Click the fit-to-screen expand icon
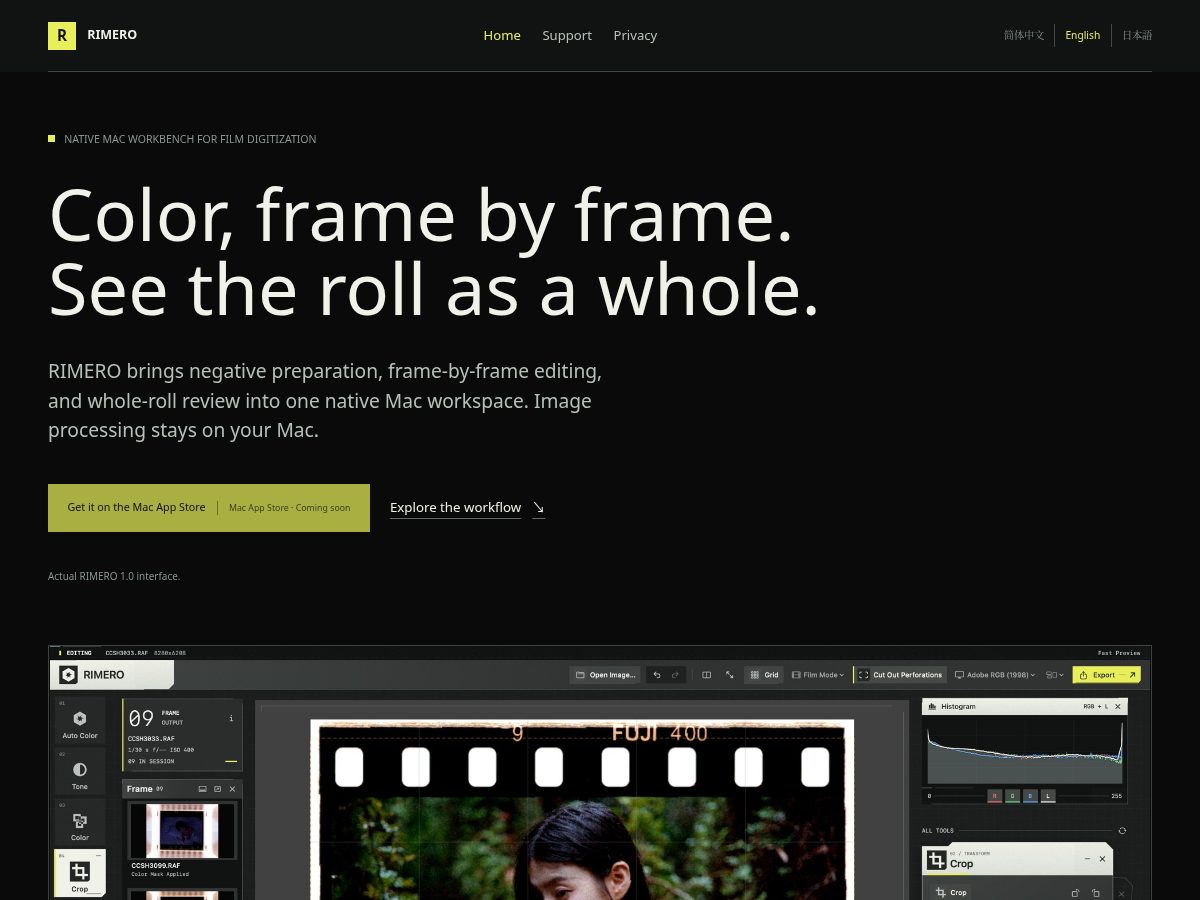Screen dimensions: 1200x900 [x=730, y=675]
